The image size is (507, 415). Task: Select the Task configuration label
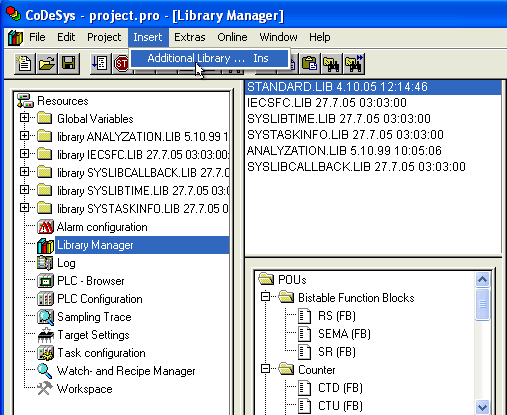pos(101,353)
